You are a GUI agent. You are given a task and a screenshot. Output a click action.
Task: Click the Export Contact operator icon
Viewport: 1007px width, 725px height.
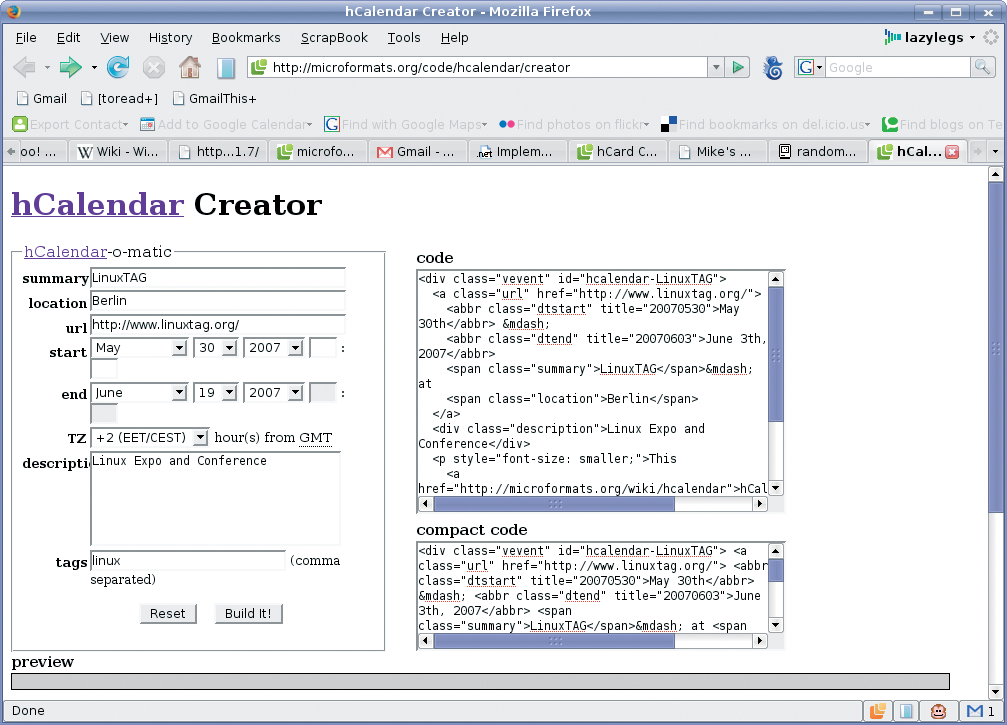pos(20,124)
